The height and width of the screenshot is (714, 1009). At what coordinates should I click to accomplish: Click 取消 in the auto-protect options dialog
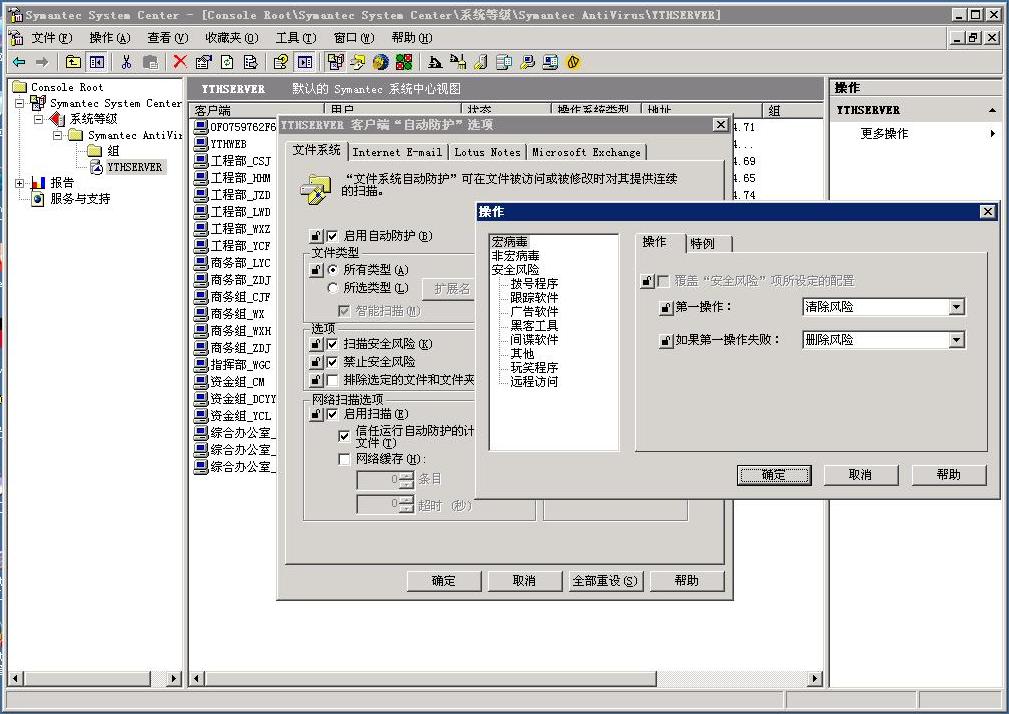coord(524,581)
